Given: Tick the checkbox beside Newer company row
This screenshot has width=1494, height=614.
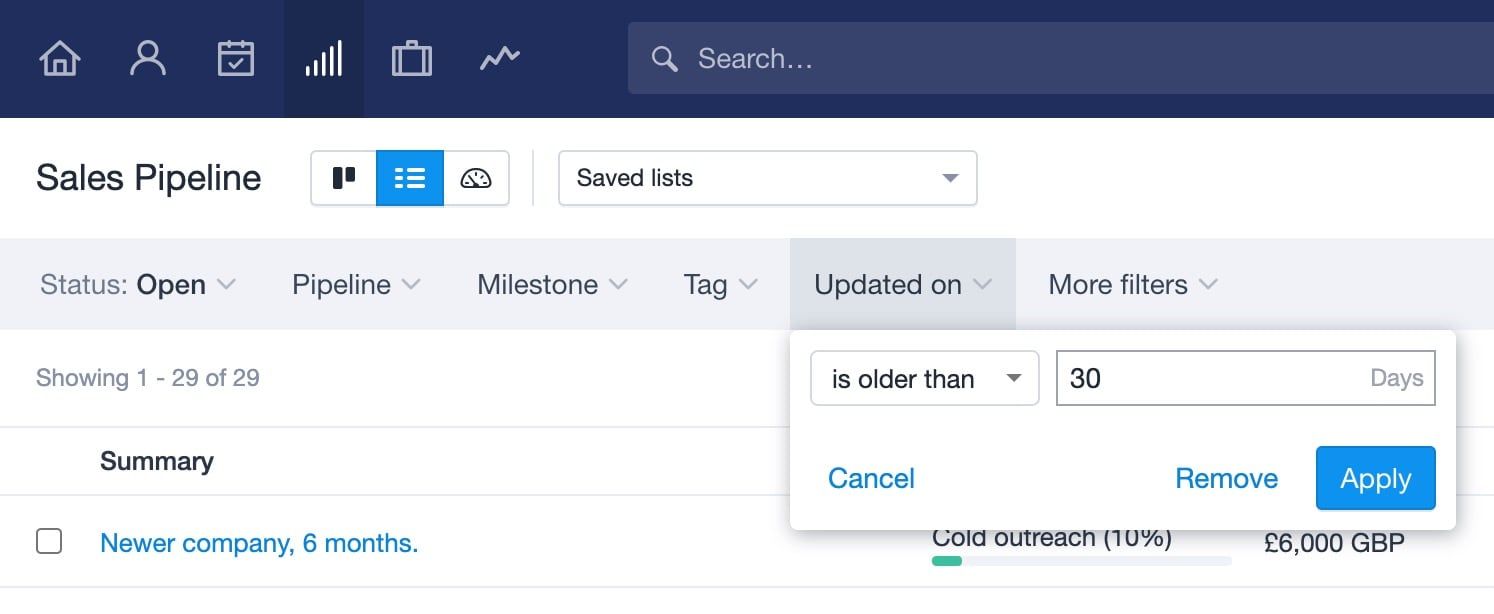Looking at the screenshot, I should pos(49,542).
